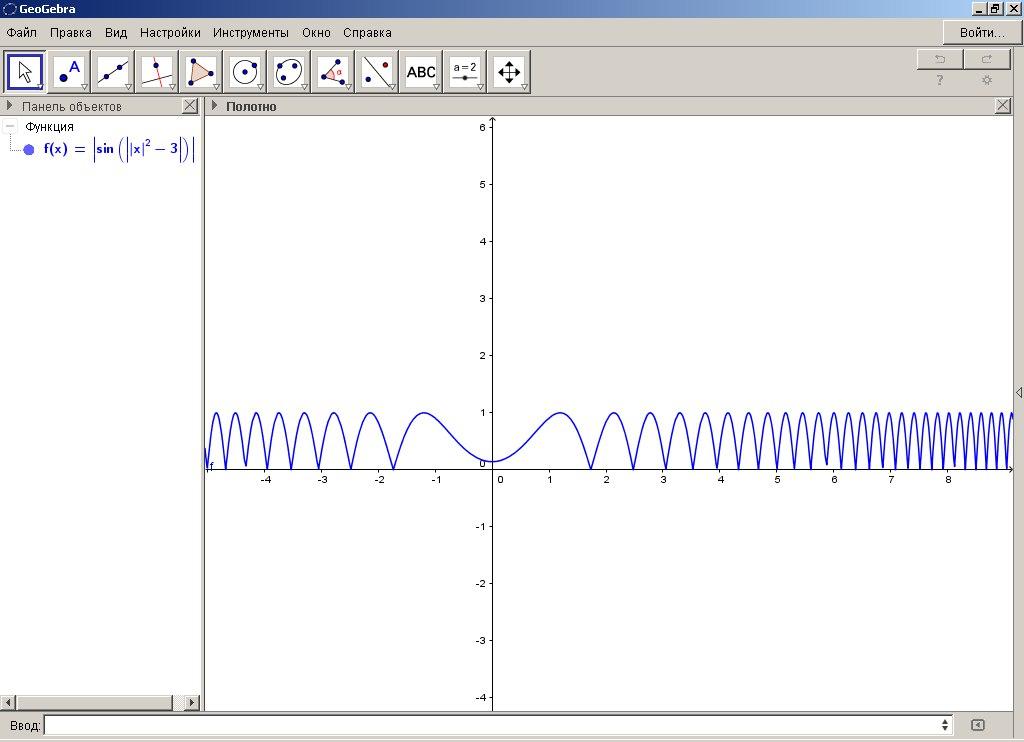This screenshot has width=1024, height=742.
Task: Select the Reflect about line tool
Action: 377,71
